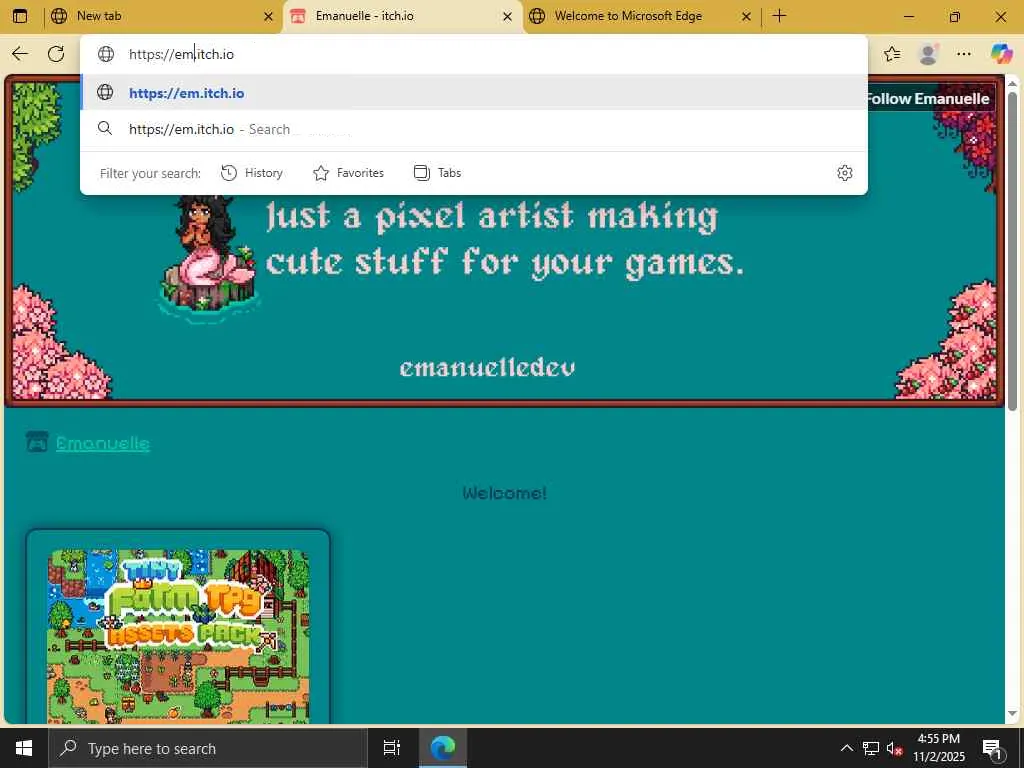Show hidden system tray icons

[x=846, y=748]
